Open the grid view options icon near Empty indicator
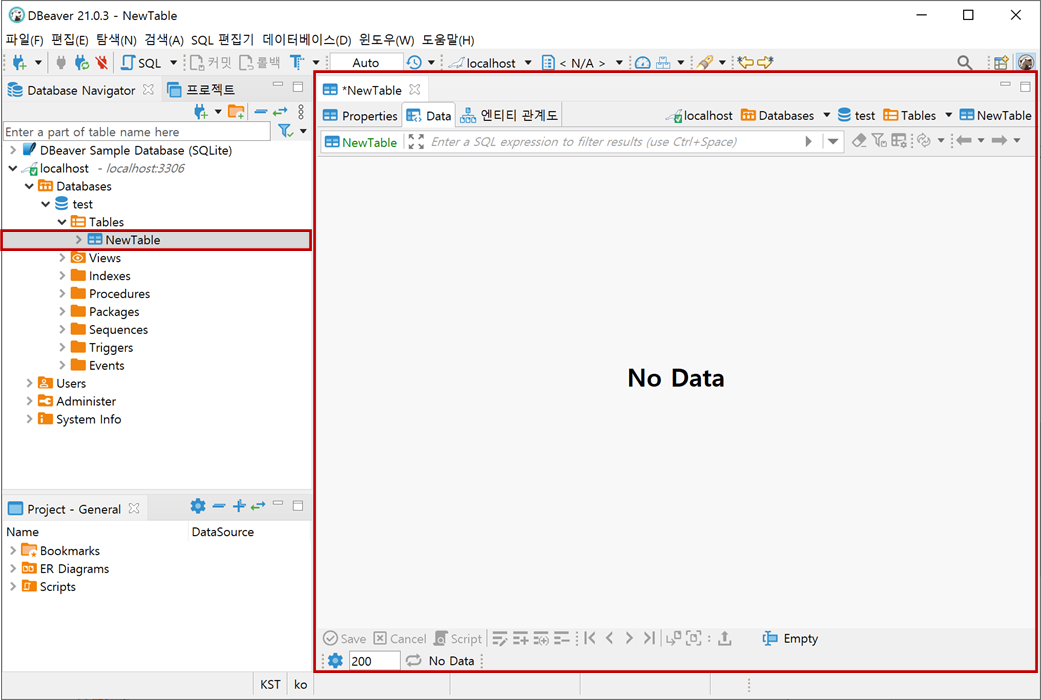Image resolution: width=1041 pixels, height=700 pixels. click(772, 638)
